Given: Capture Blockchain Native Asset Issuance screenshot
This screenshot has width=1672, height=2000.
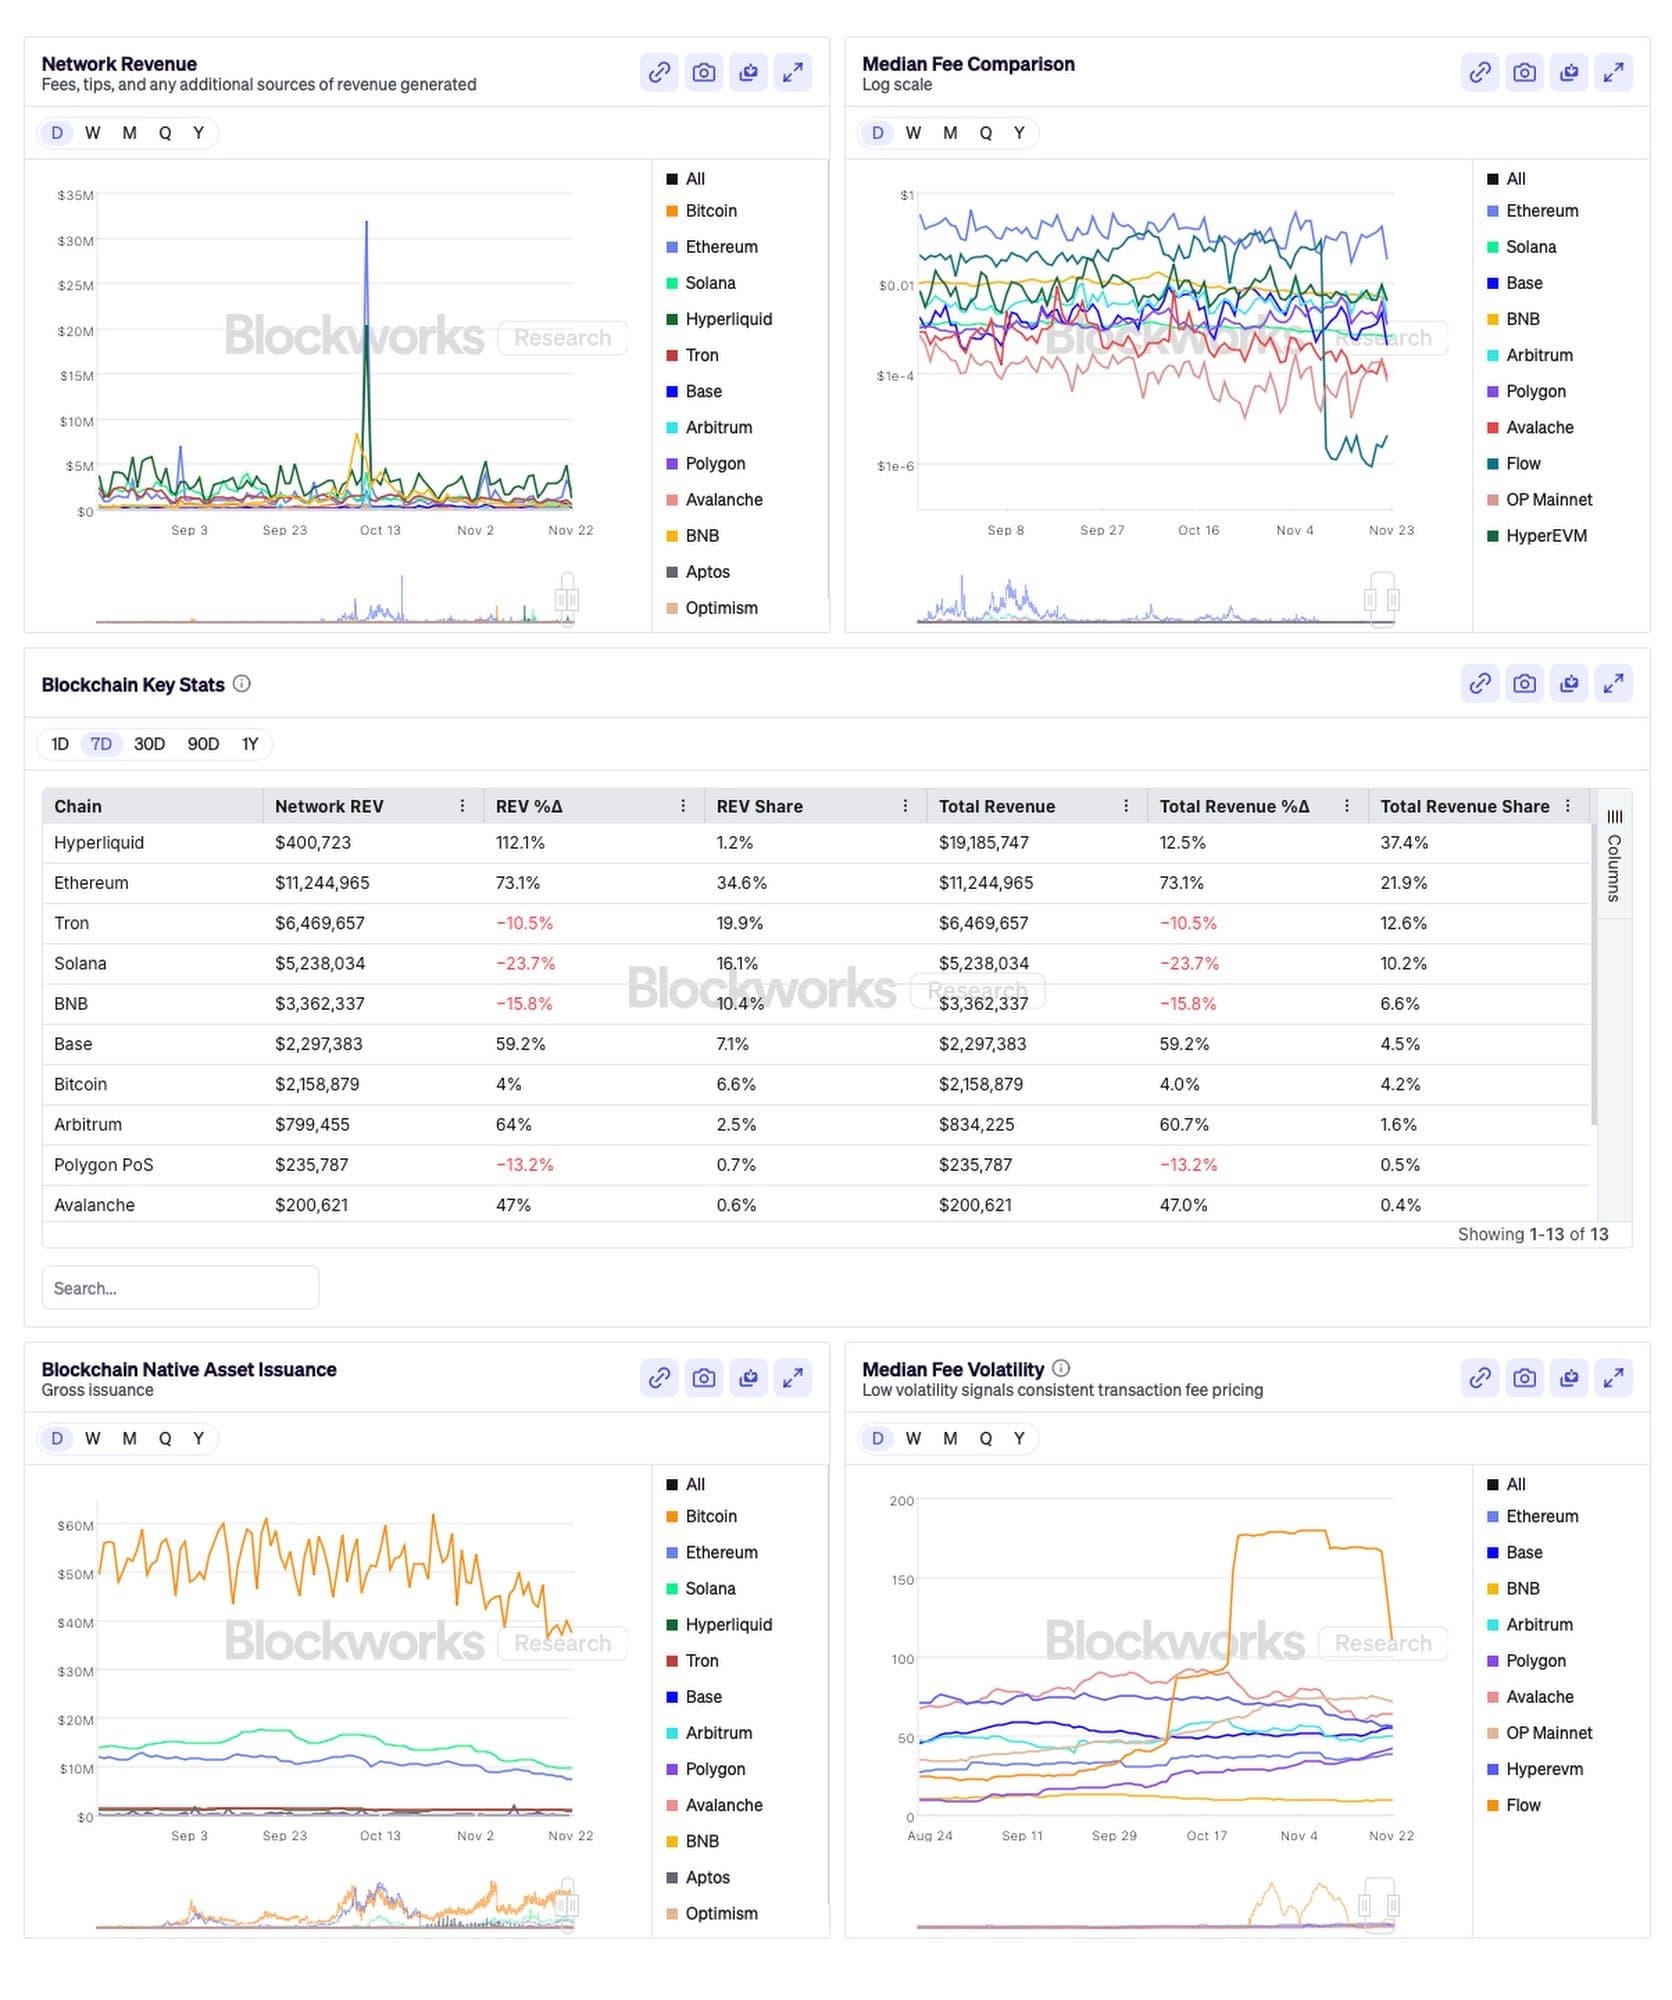Looking at the screenshot, I should click(x=704, y=1378).
